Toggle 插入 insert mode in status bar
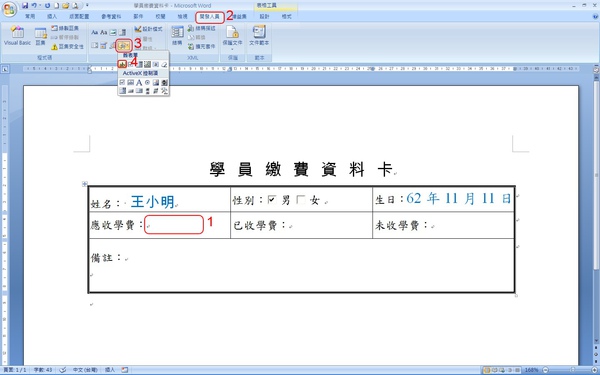 [x=110, y=370]
